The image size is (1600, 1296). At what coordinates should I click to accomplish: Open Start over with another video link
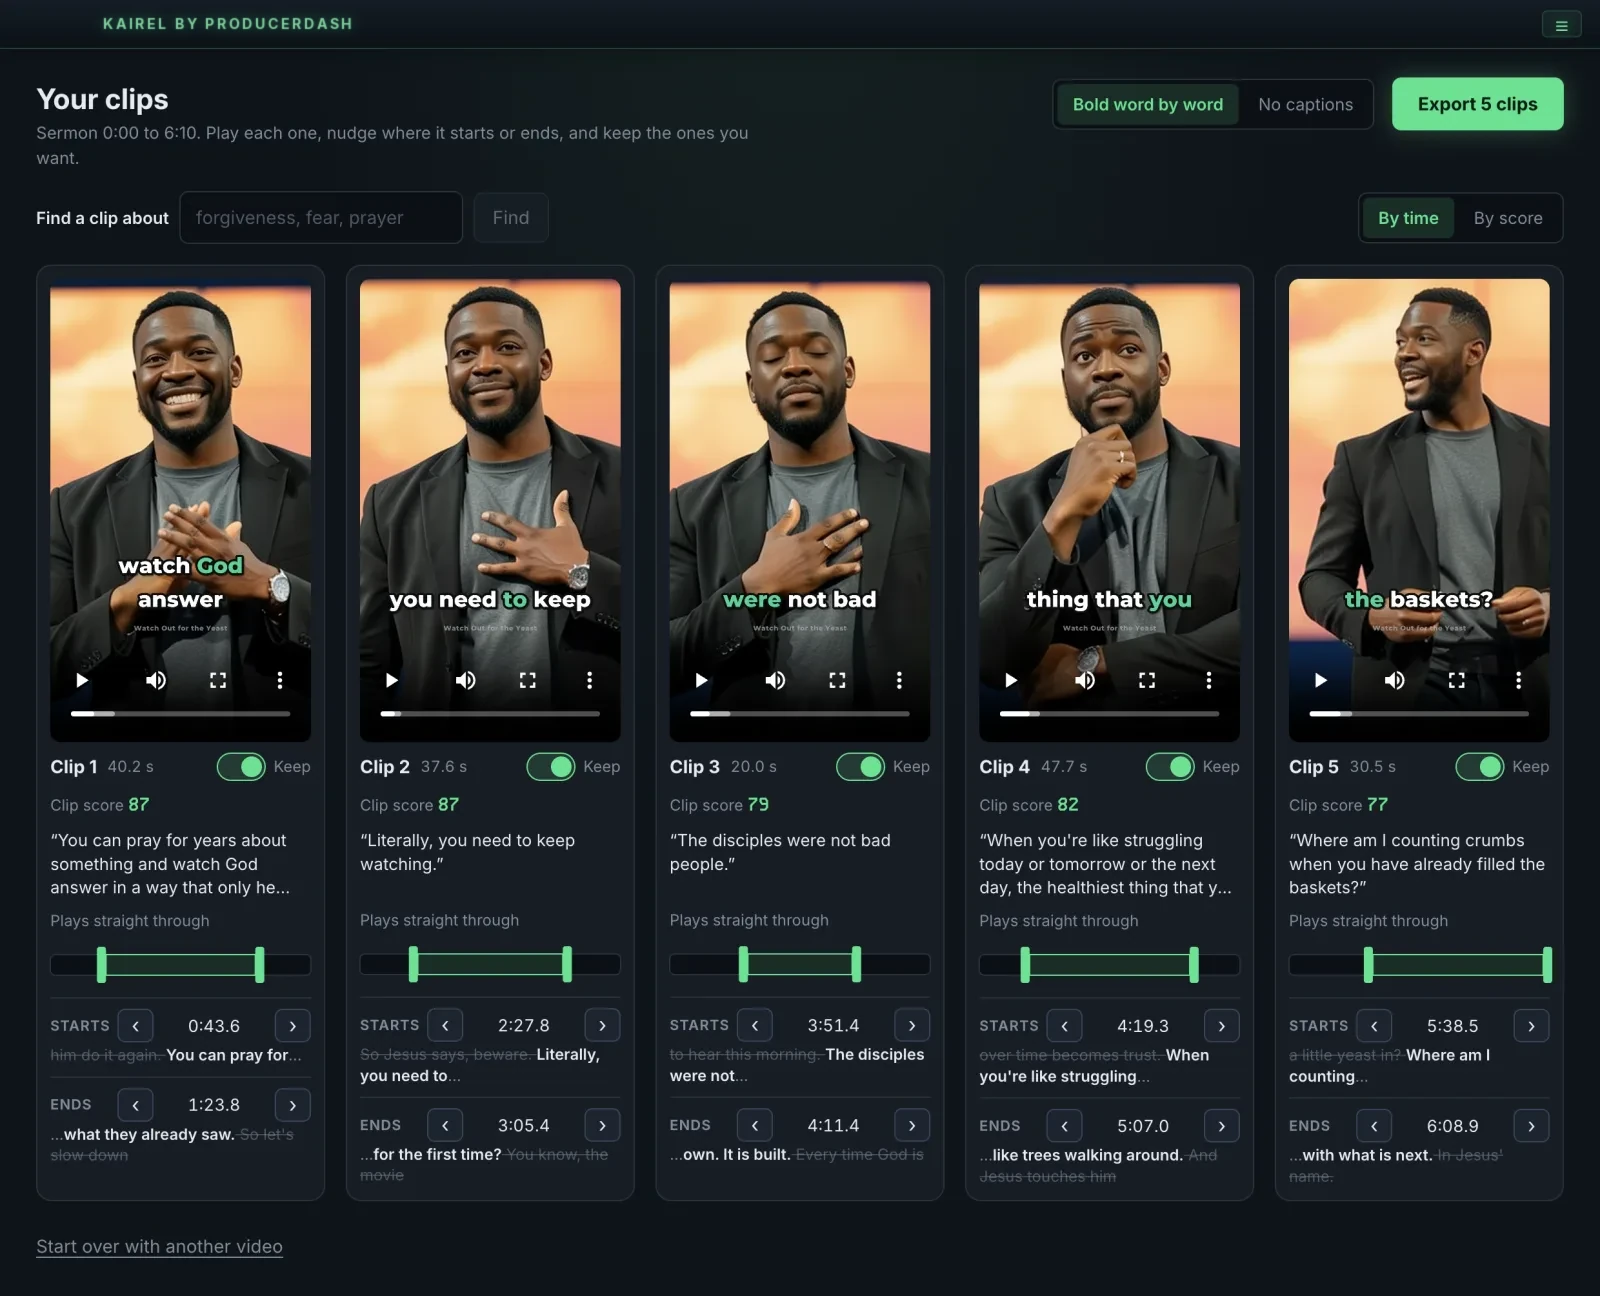point(159,1247)
